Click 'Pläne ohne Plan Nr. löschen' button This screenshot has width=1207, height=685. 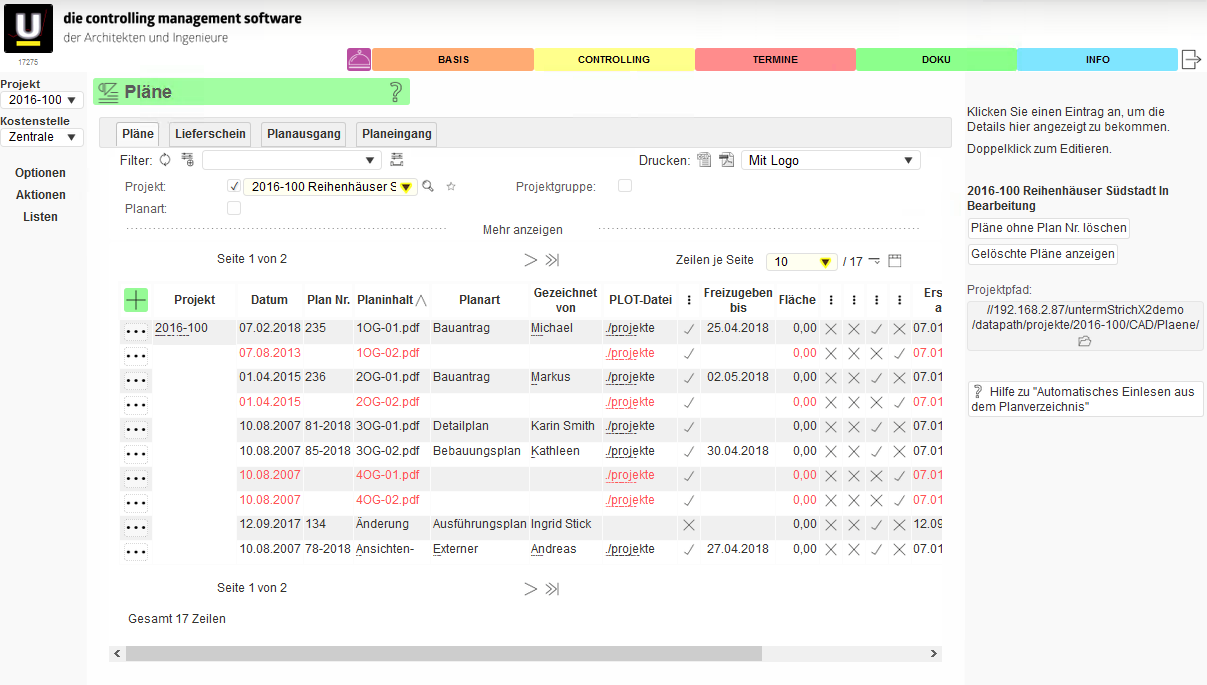pos(1049,228)
